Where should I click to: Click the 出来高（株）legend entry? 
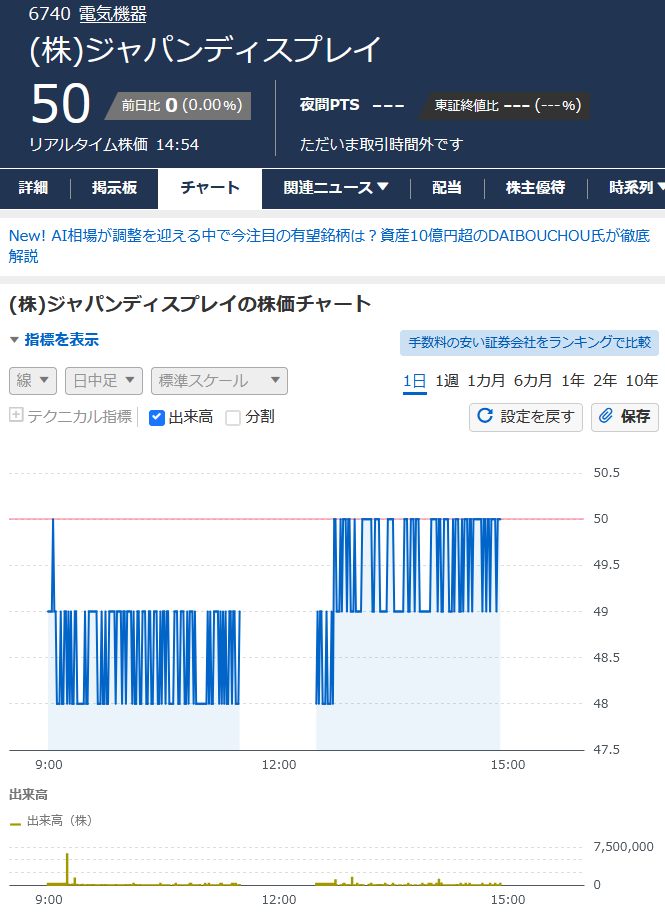[51, 821]
